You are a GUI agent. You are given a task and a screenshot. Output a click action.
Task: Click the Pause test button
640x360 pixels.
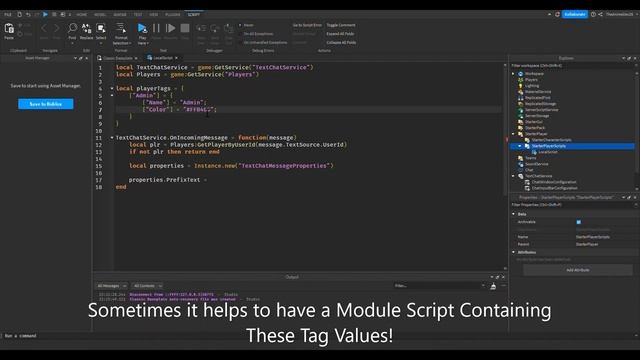click(156, 28)
